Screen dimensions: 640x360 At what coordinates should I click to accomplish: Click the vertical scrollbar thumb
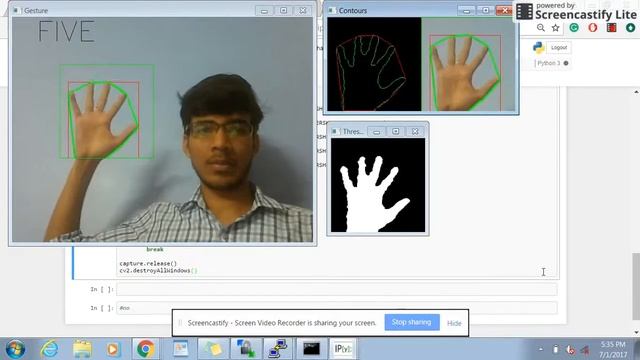click(x=636, y=286)
